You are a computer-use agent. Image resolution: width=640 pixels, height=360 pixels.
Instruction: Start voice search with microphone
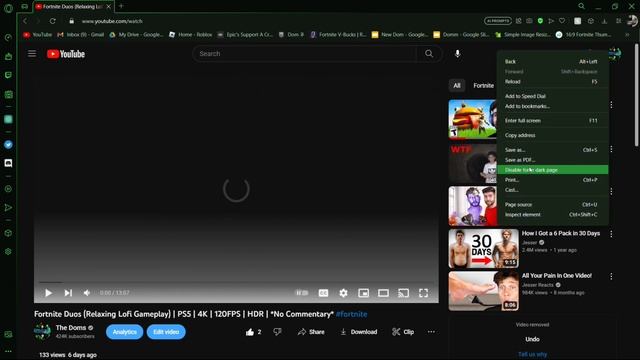click(x=458, y=53)
